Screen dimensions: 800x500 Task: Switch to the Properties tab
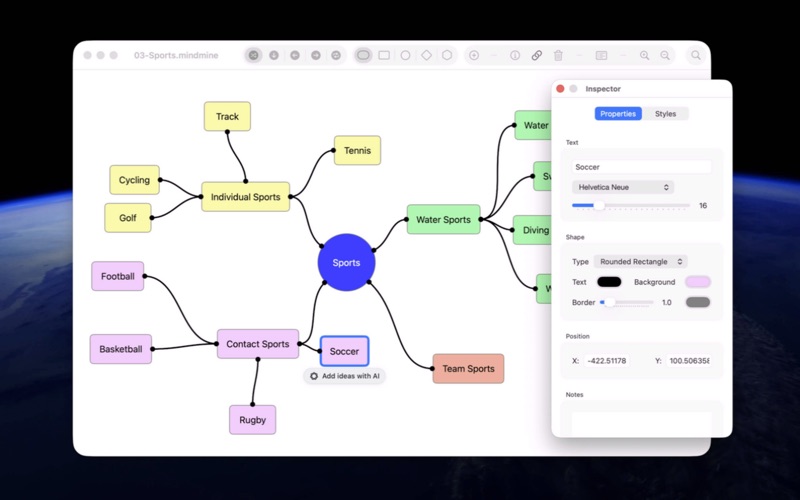coord(618,114)
